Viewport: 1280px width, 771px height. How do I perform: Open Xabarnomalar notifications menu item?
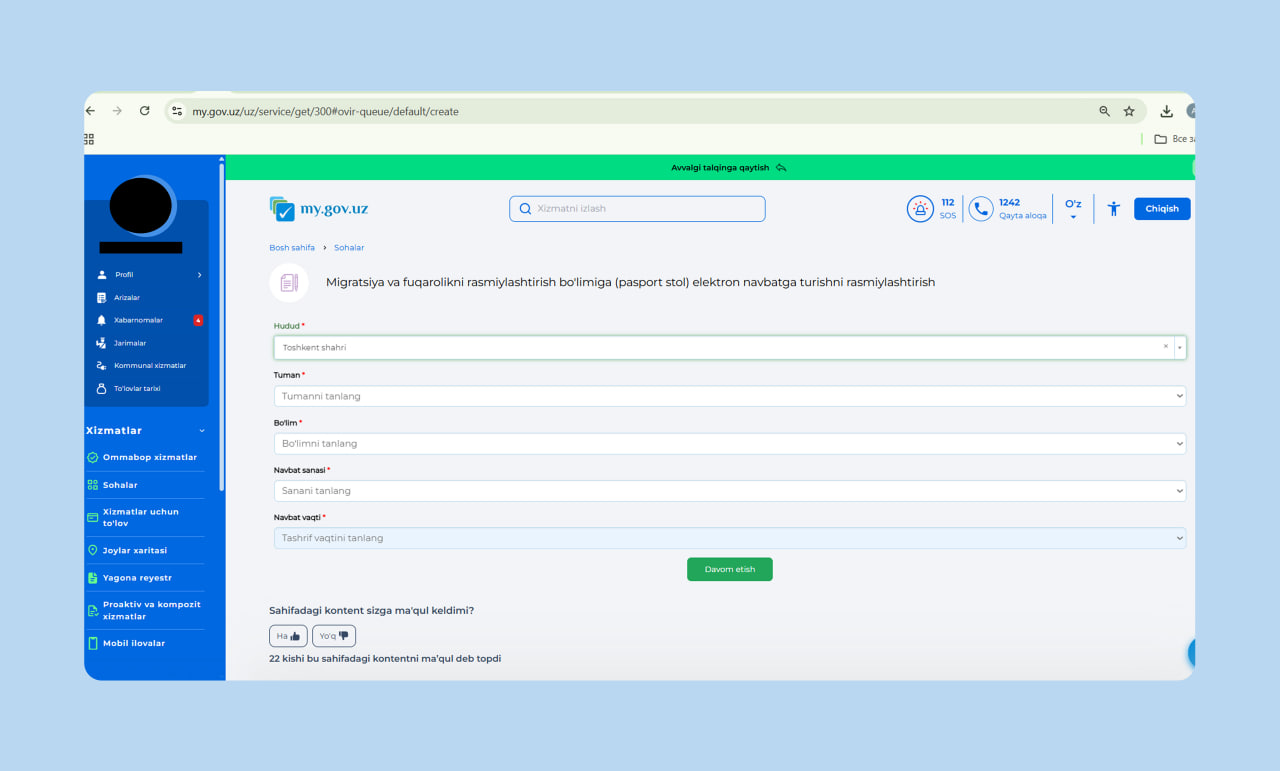[138, 320]
